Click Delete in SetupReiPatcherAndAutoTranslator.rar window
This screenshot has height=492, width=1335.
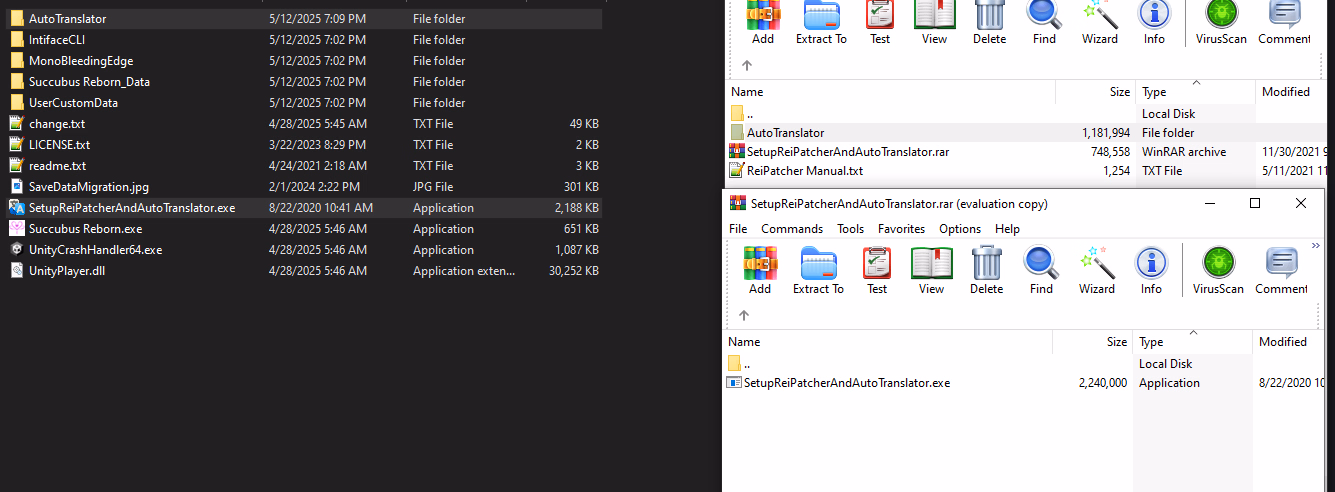coord(986,271)
